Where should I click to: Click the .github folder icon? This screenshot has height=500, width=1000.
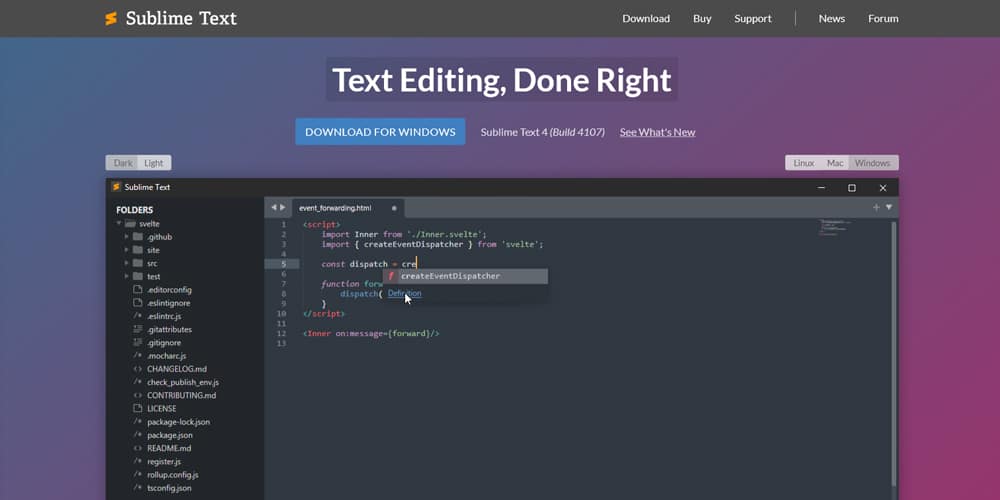(137, 237)
